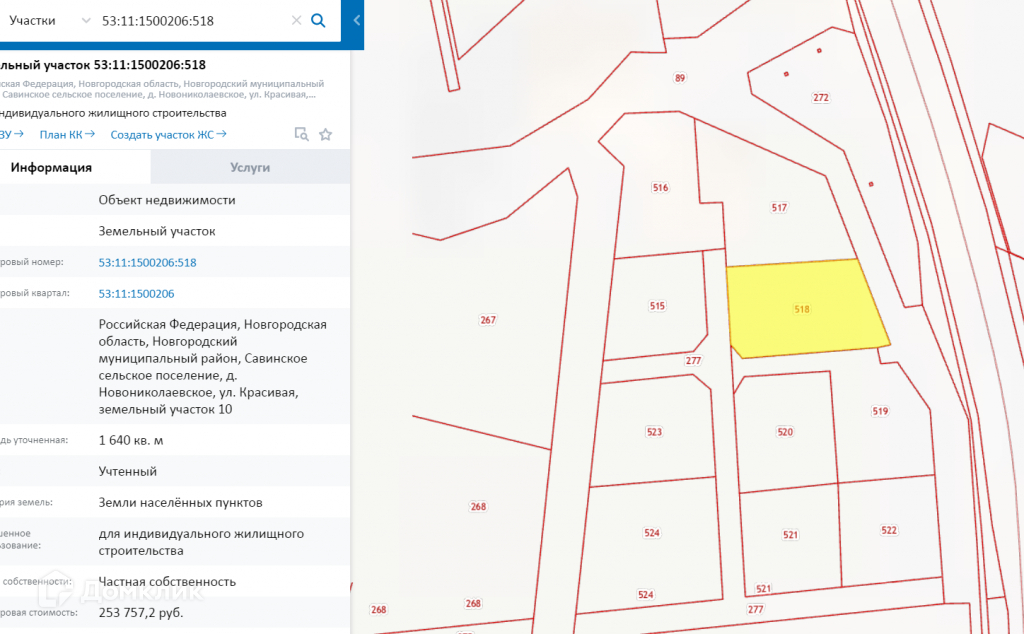1024x634 pixels.
Task: Select parcel 267 on the map
Action: [488, 320]
